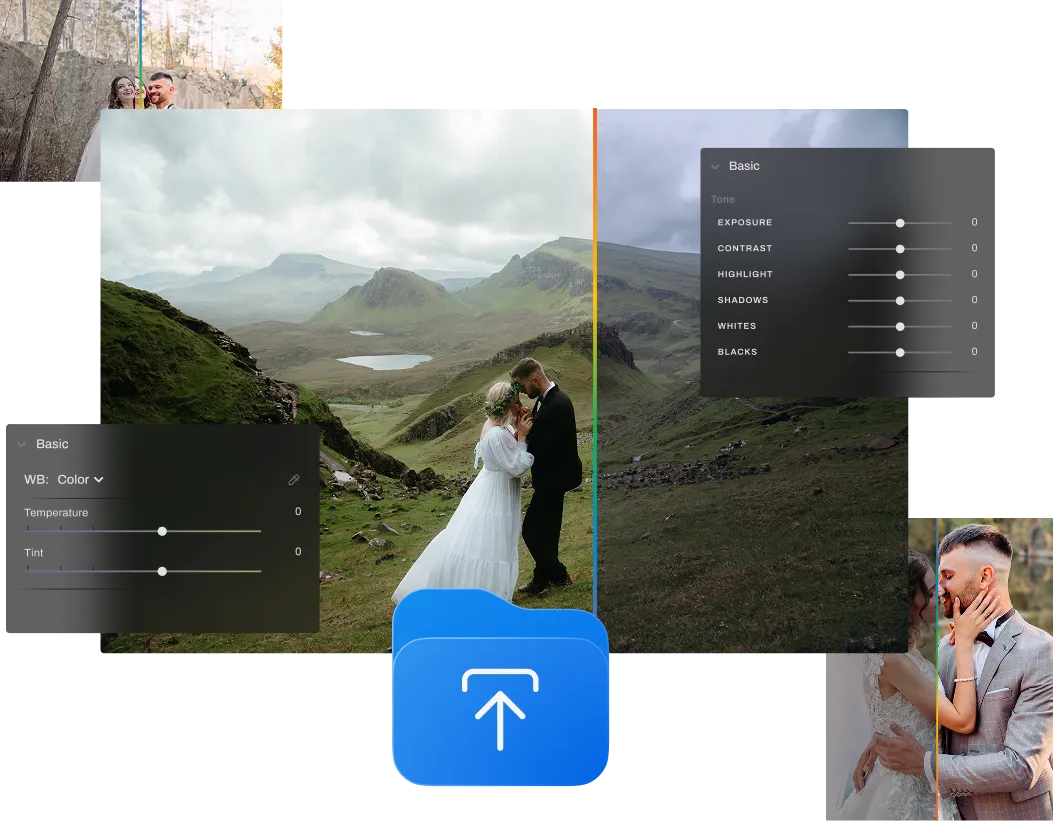Select the Tint value field
This screenshot has height=821, width=1053.
[x=297, y=552]
